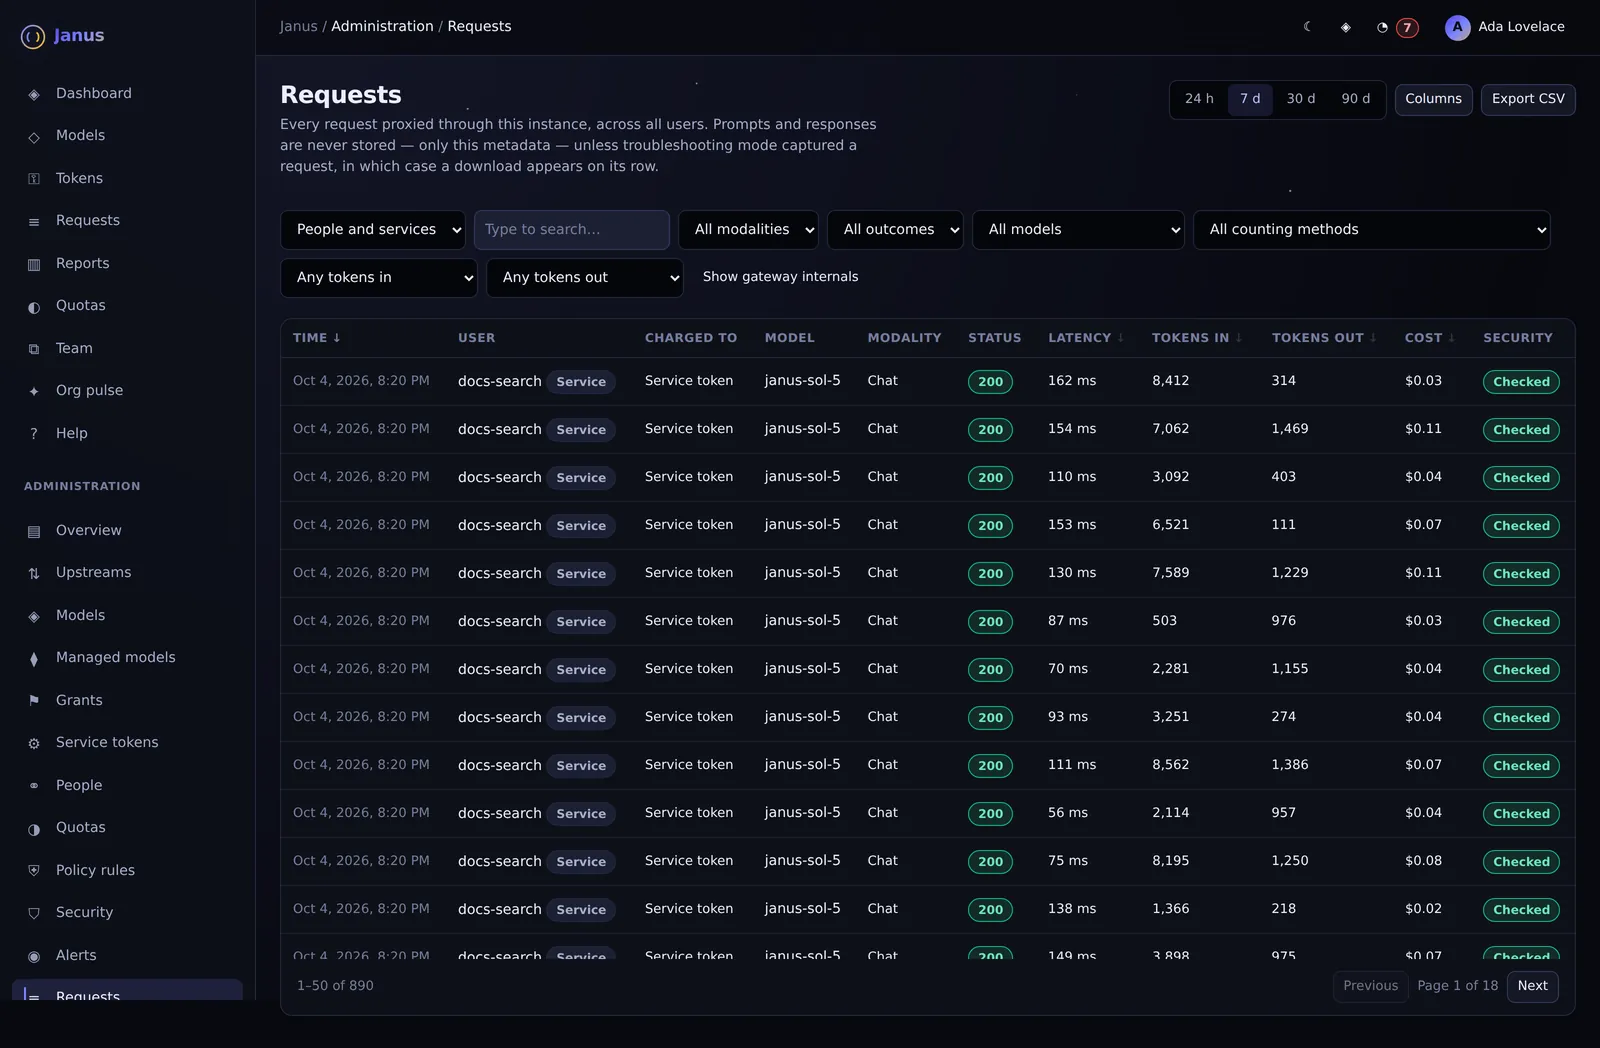Image resolution: width=1600 pixels, height=1048 pixels.
Task: Click the Team icon in sidebar
Action: pos(34,349)
